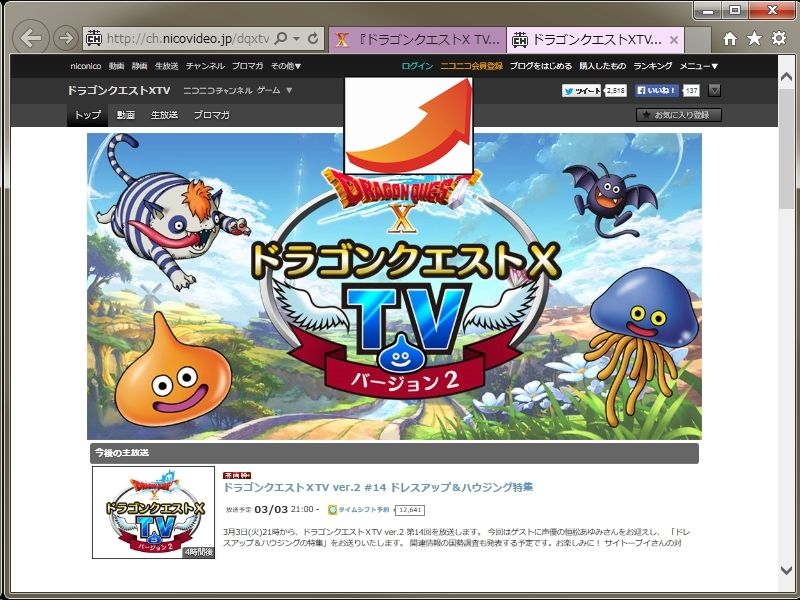Expand ニコニコチャンネル ゲーム ▼ dropdown
The image size is (800, 600).
coord(238,90)
